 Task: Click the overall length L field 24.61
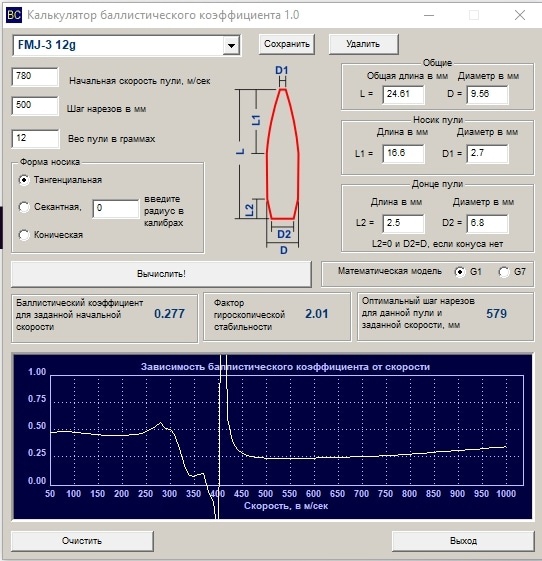403,94
